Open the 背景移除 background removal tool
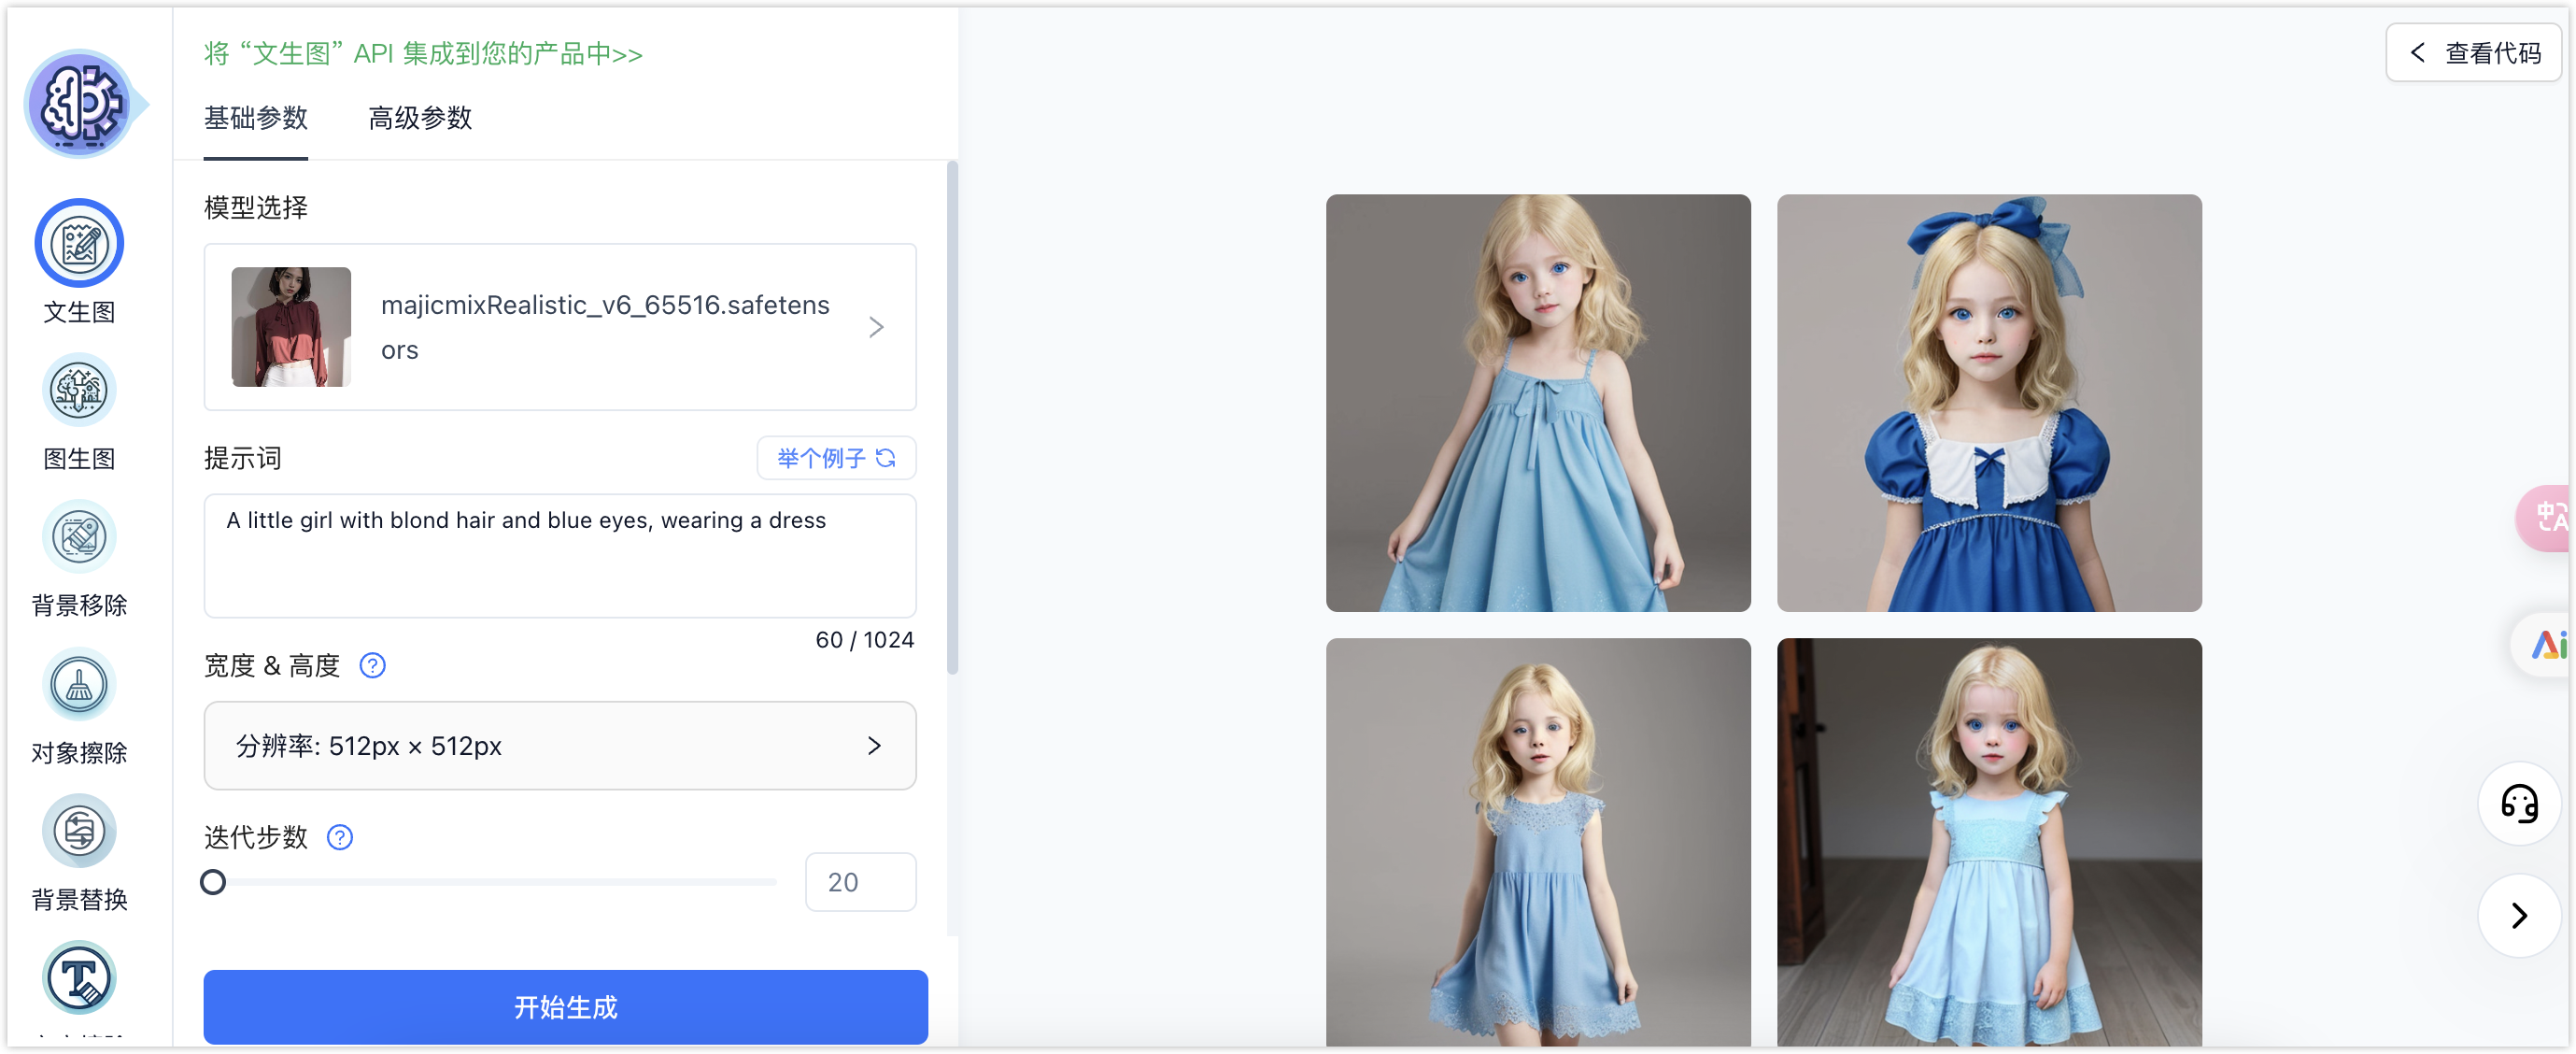 pyautogui.click(x=79, y=538)
